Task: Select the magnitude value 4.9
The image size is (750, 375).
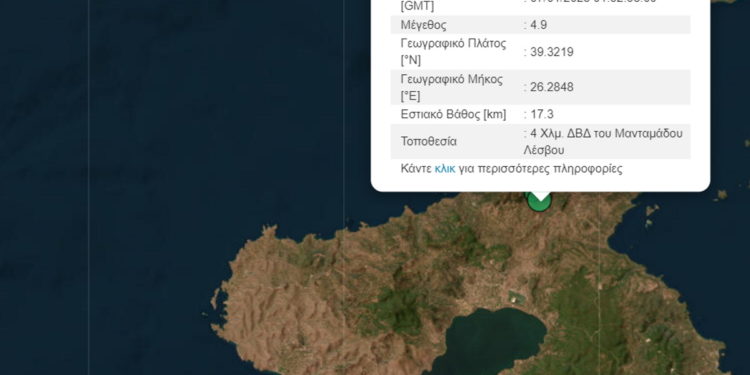Action: tap(538, 25)
